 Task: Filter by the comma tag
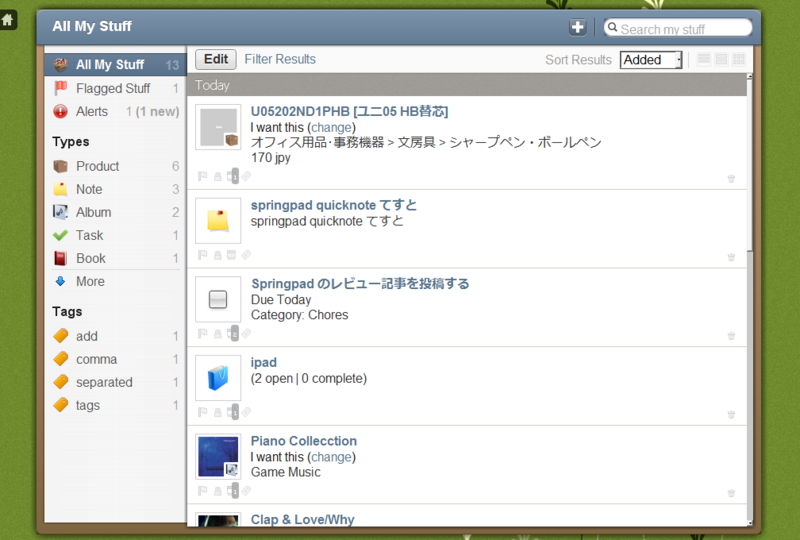(x=115, y=359)
